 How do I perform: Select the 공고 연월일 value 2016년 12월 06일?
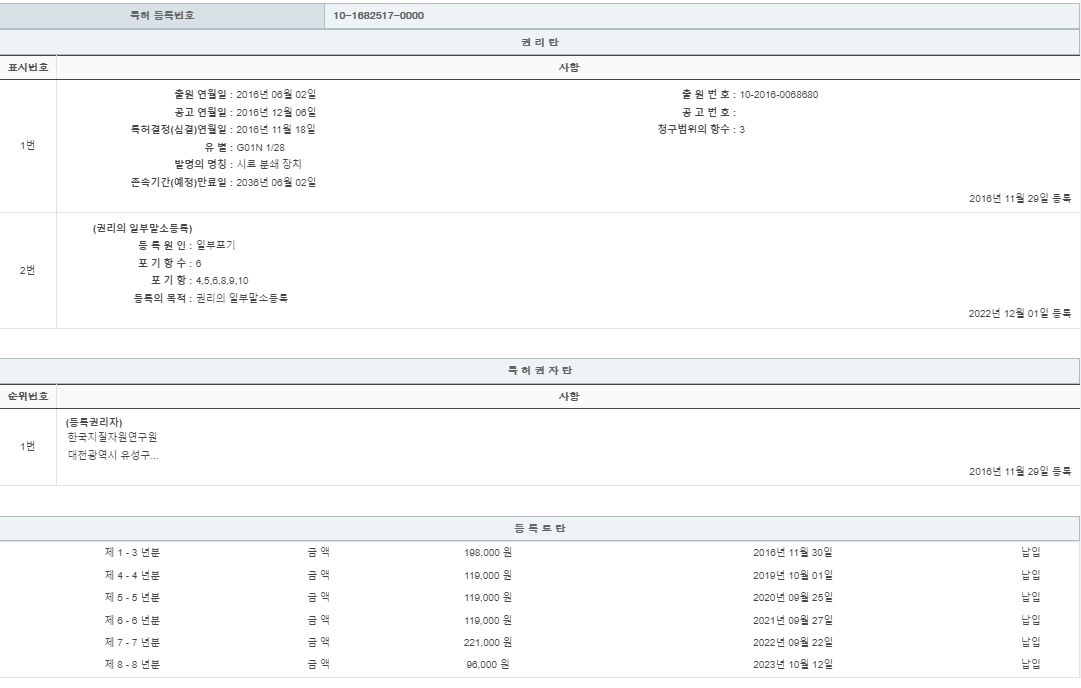coord(276,112)
